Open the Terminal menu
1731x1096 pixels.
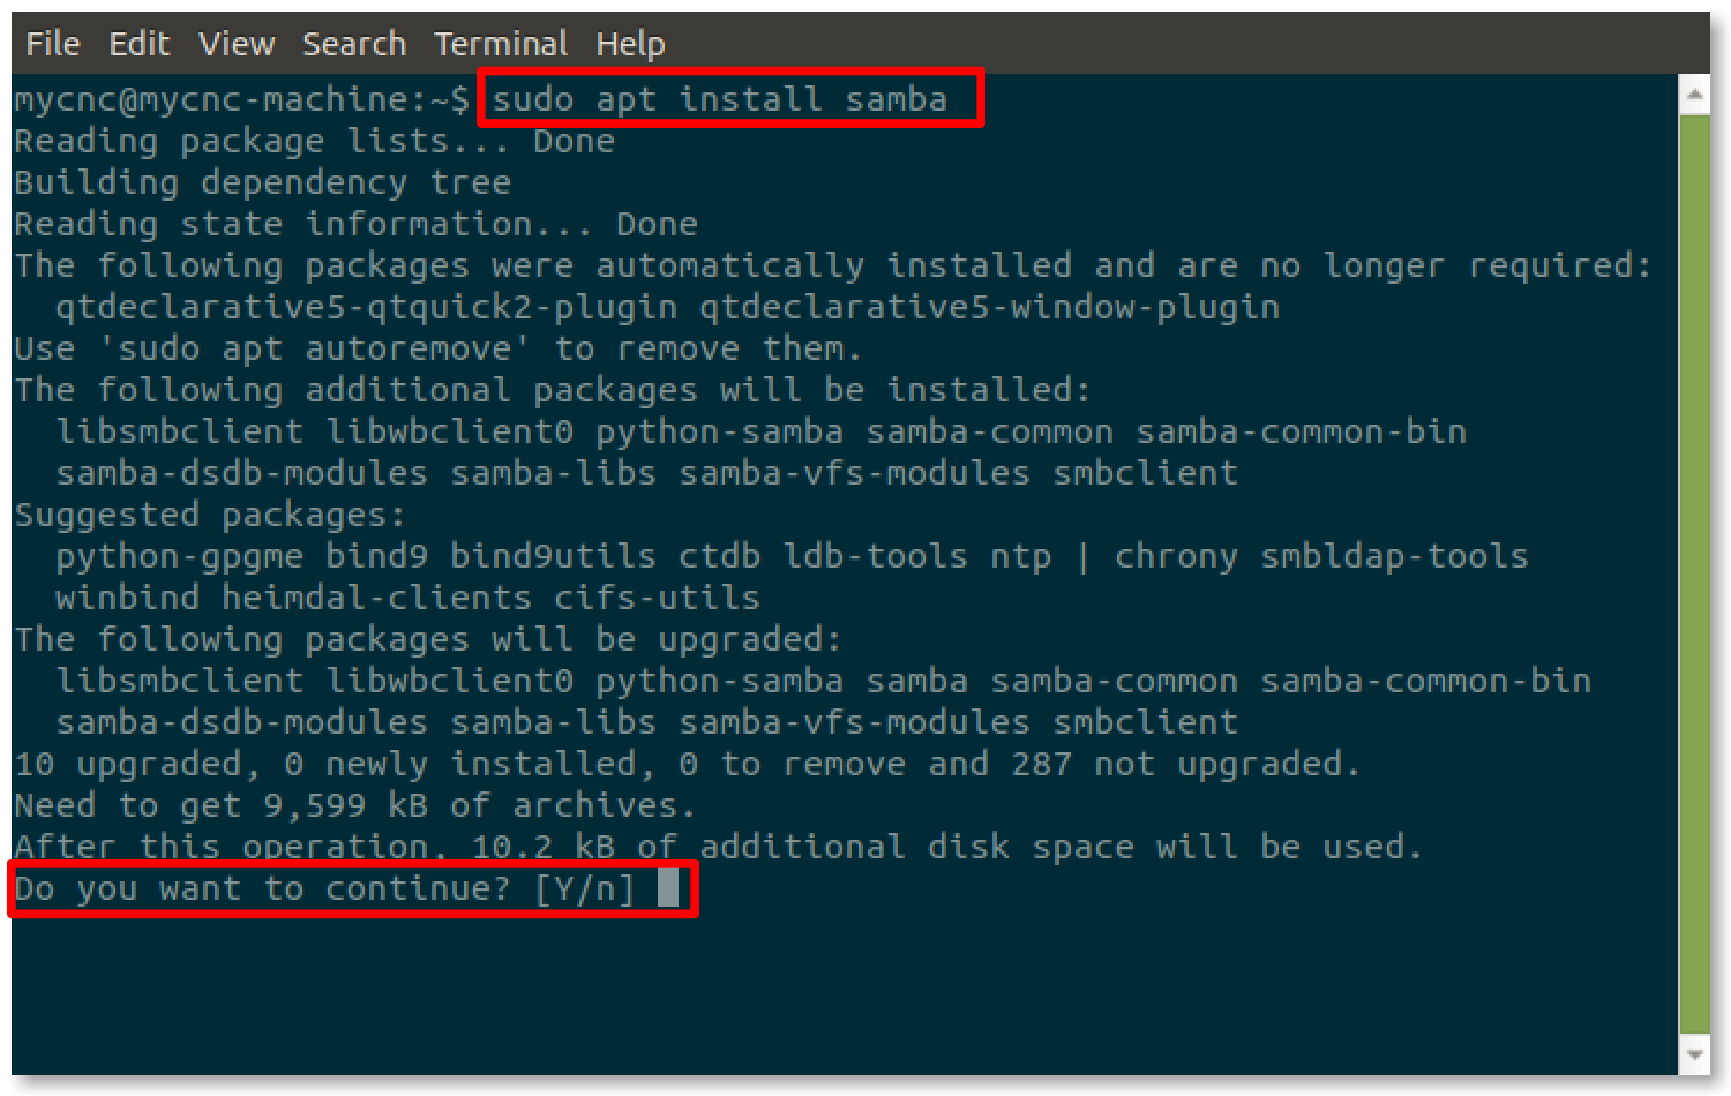[500, 44]
